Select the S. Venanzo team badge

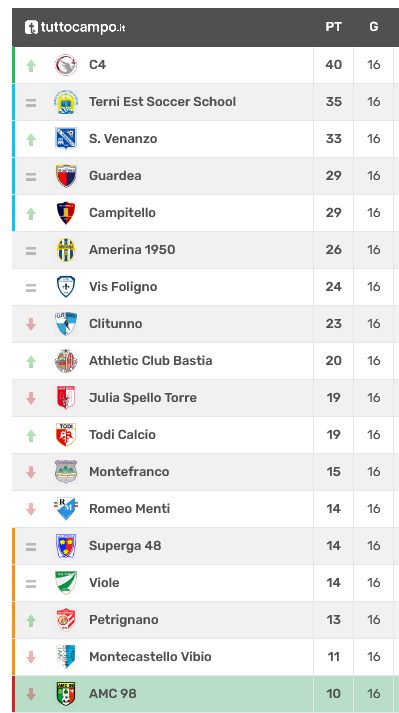click(x=66, y=139)
